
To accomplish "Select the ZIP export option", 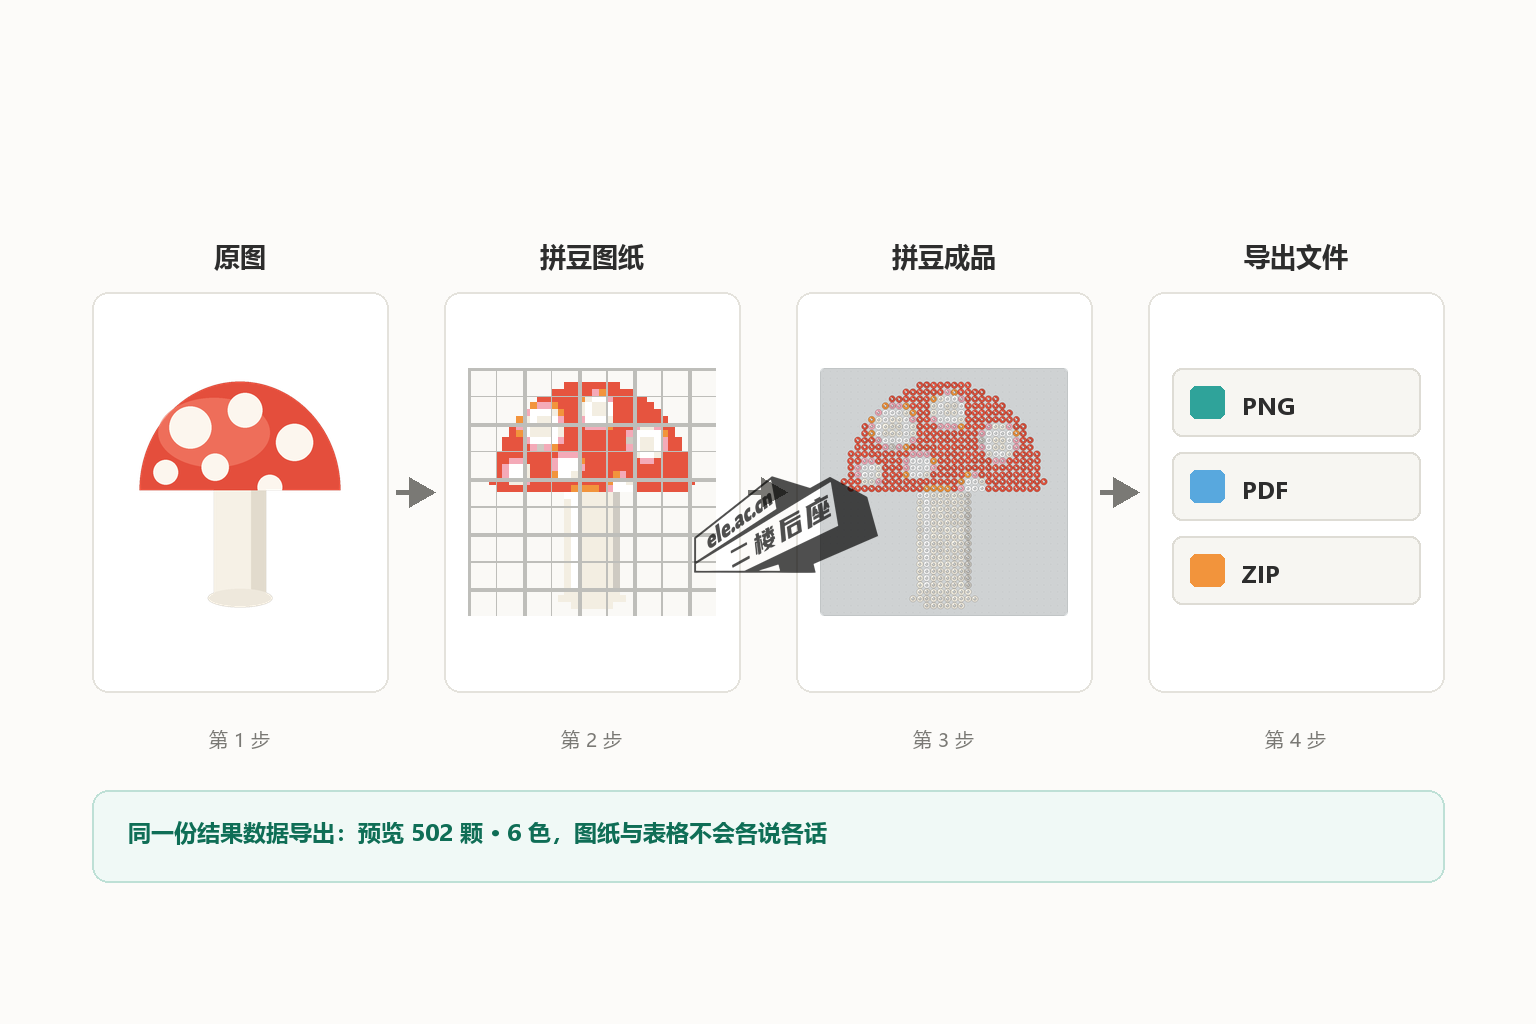I will pyautogui.click(x=1296, y=570).
